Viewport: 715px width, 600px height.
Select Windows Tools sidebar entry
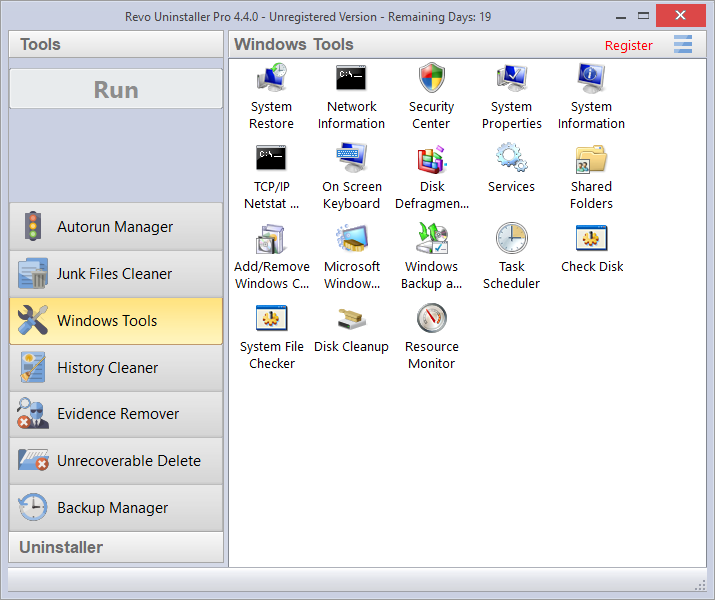point(116,321)
